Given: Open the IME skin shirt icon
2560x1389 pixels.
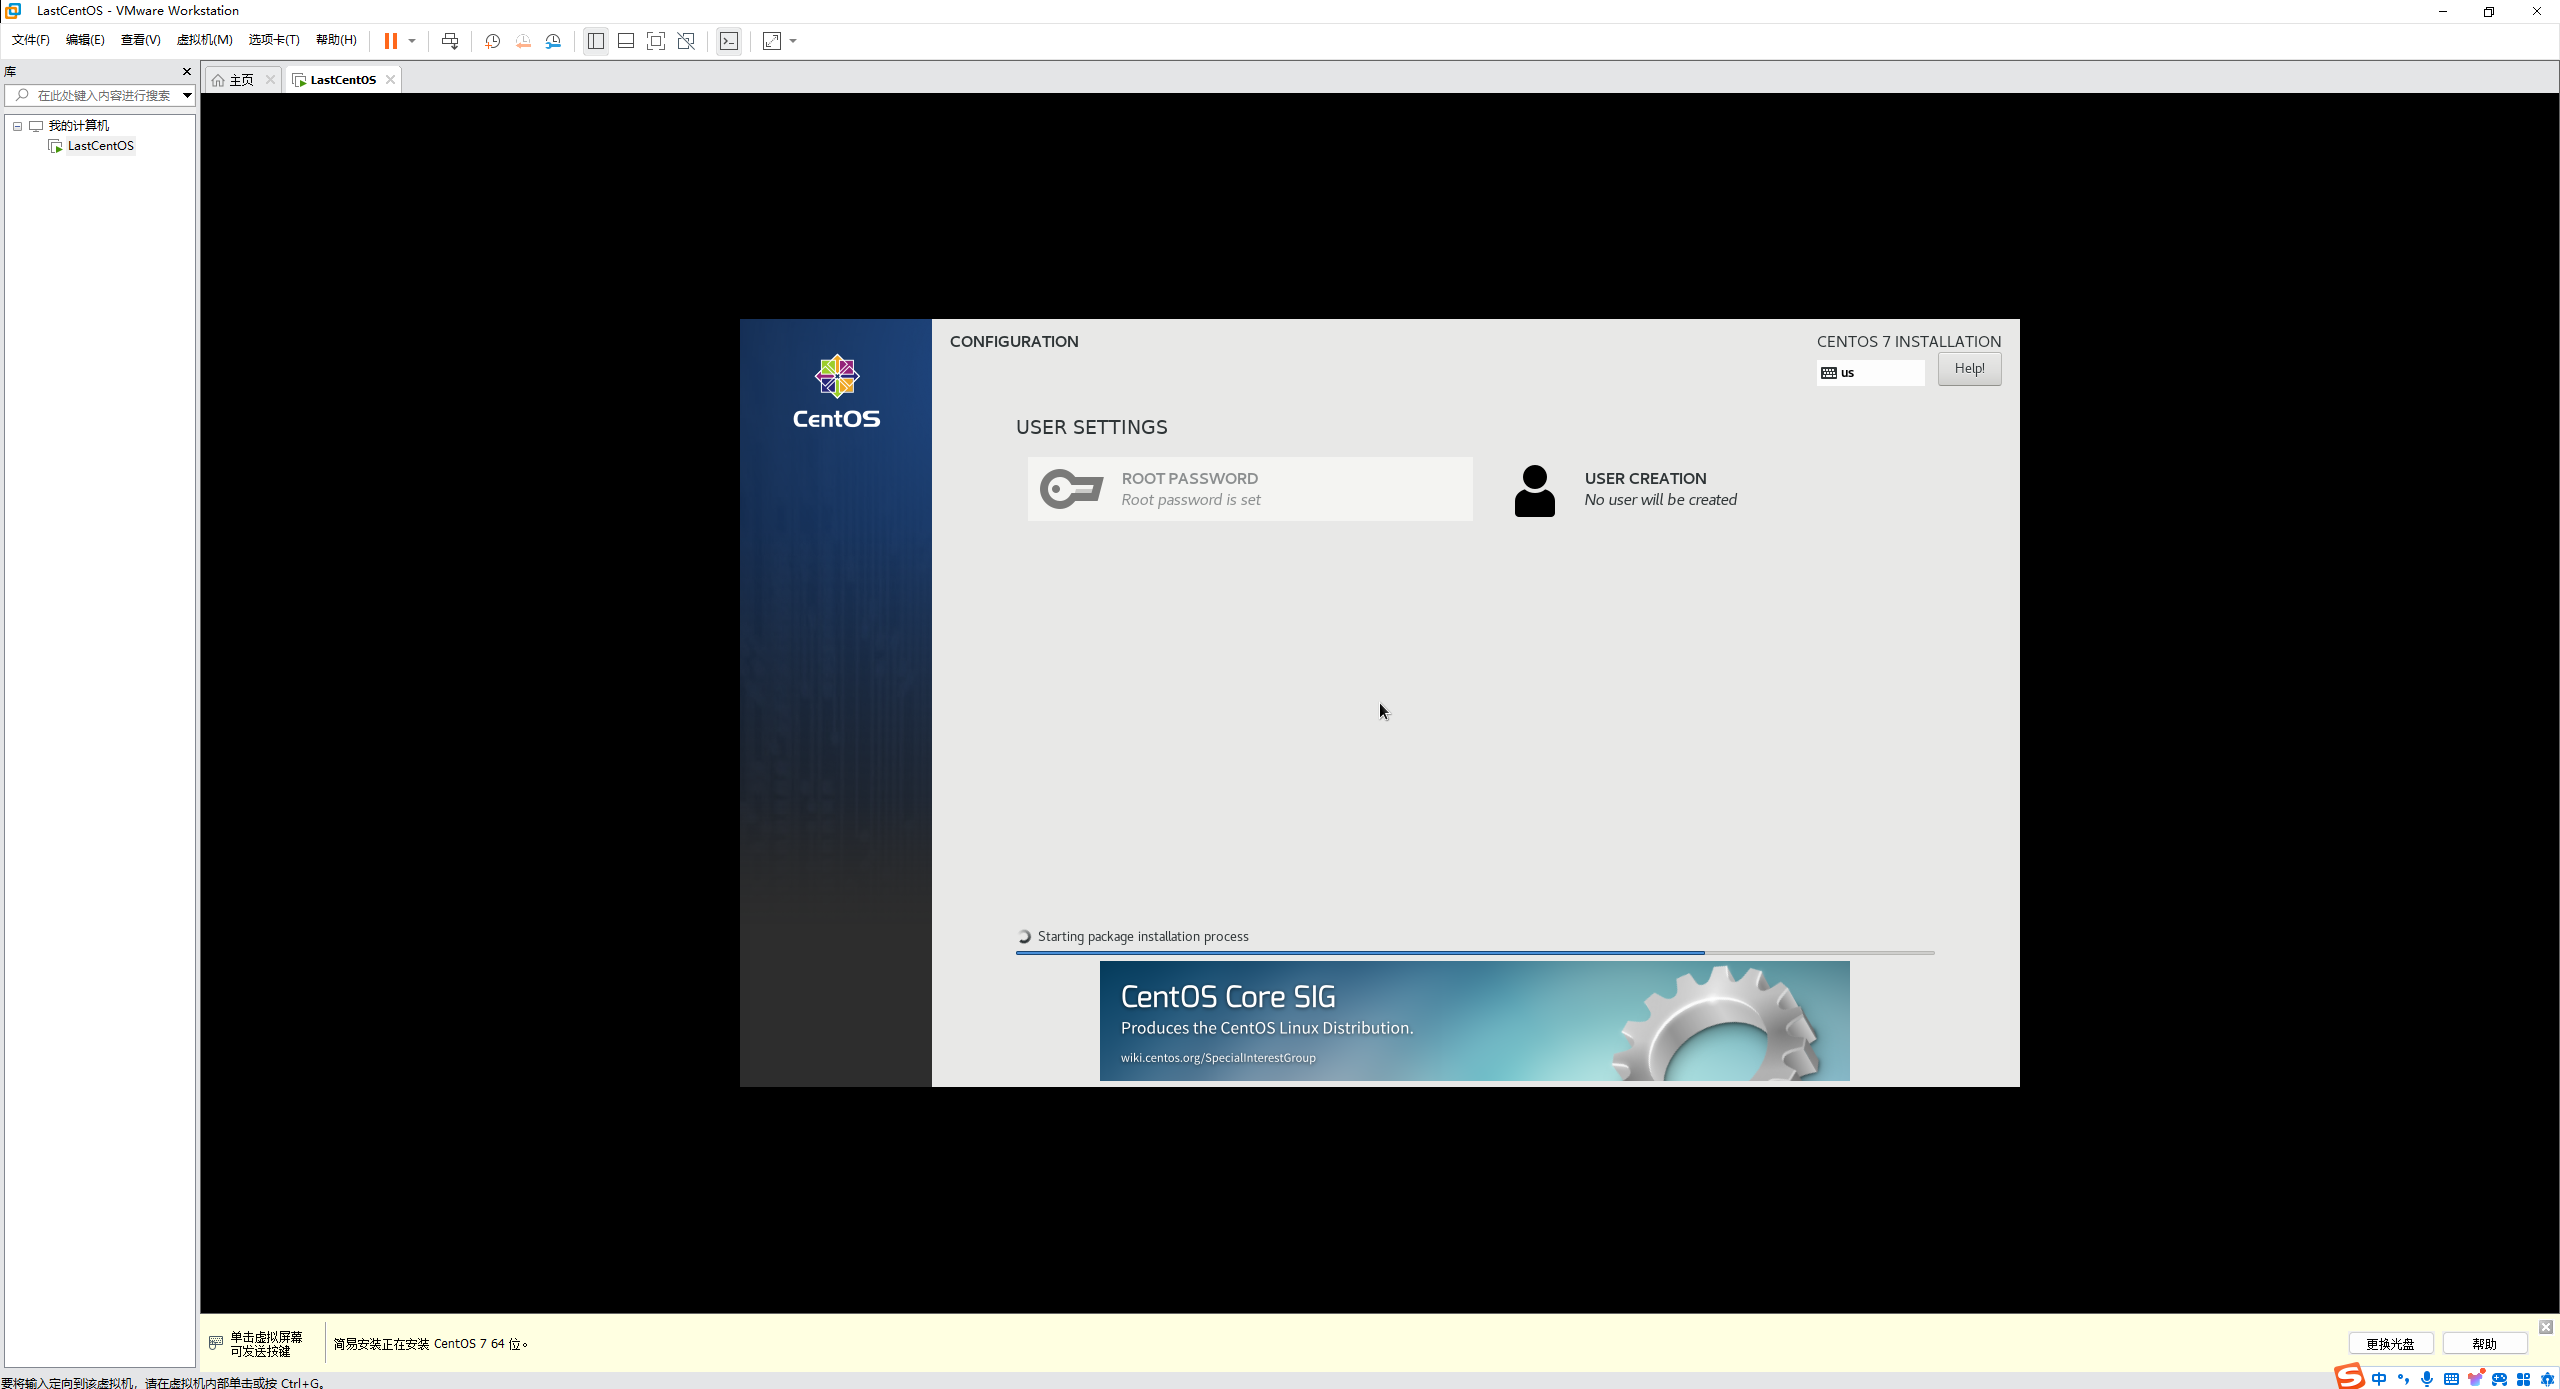Looking at the screenshot, I should tap(2476, 1379).
